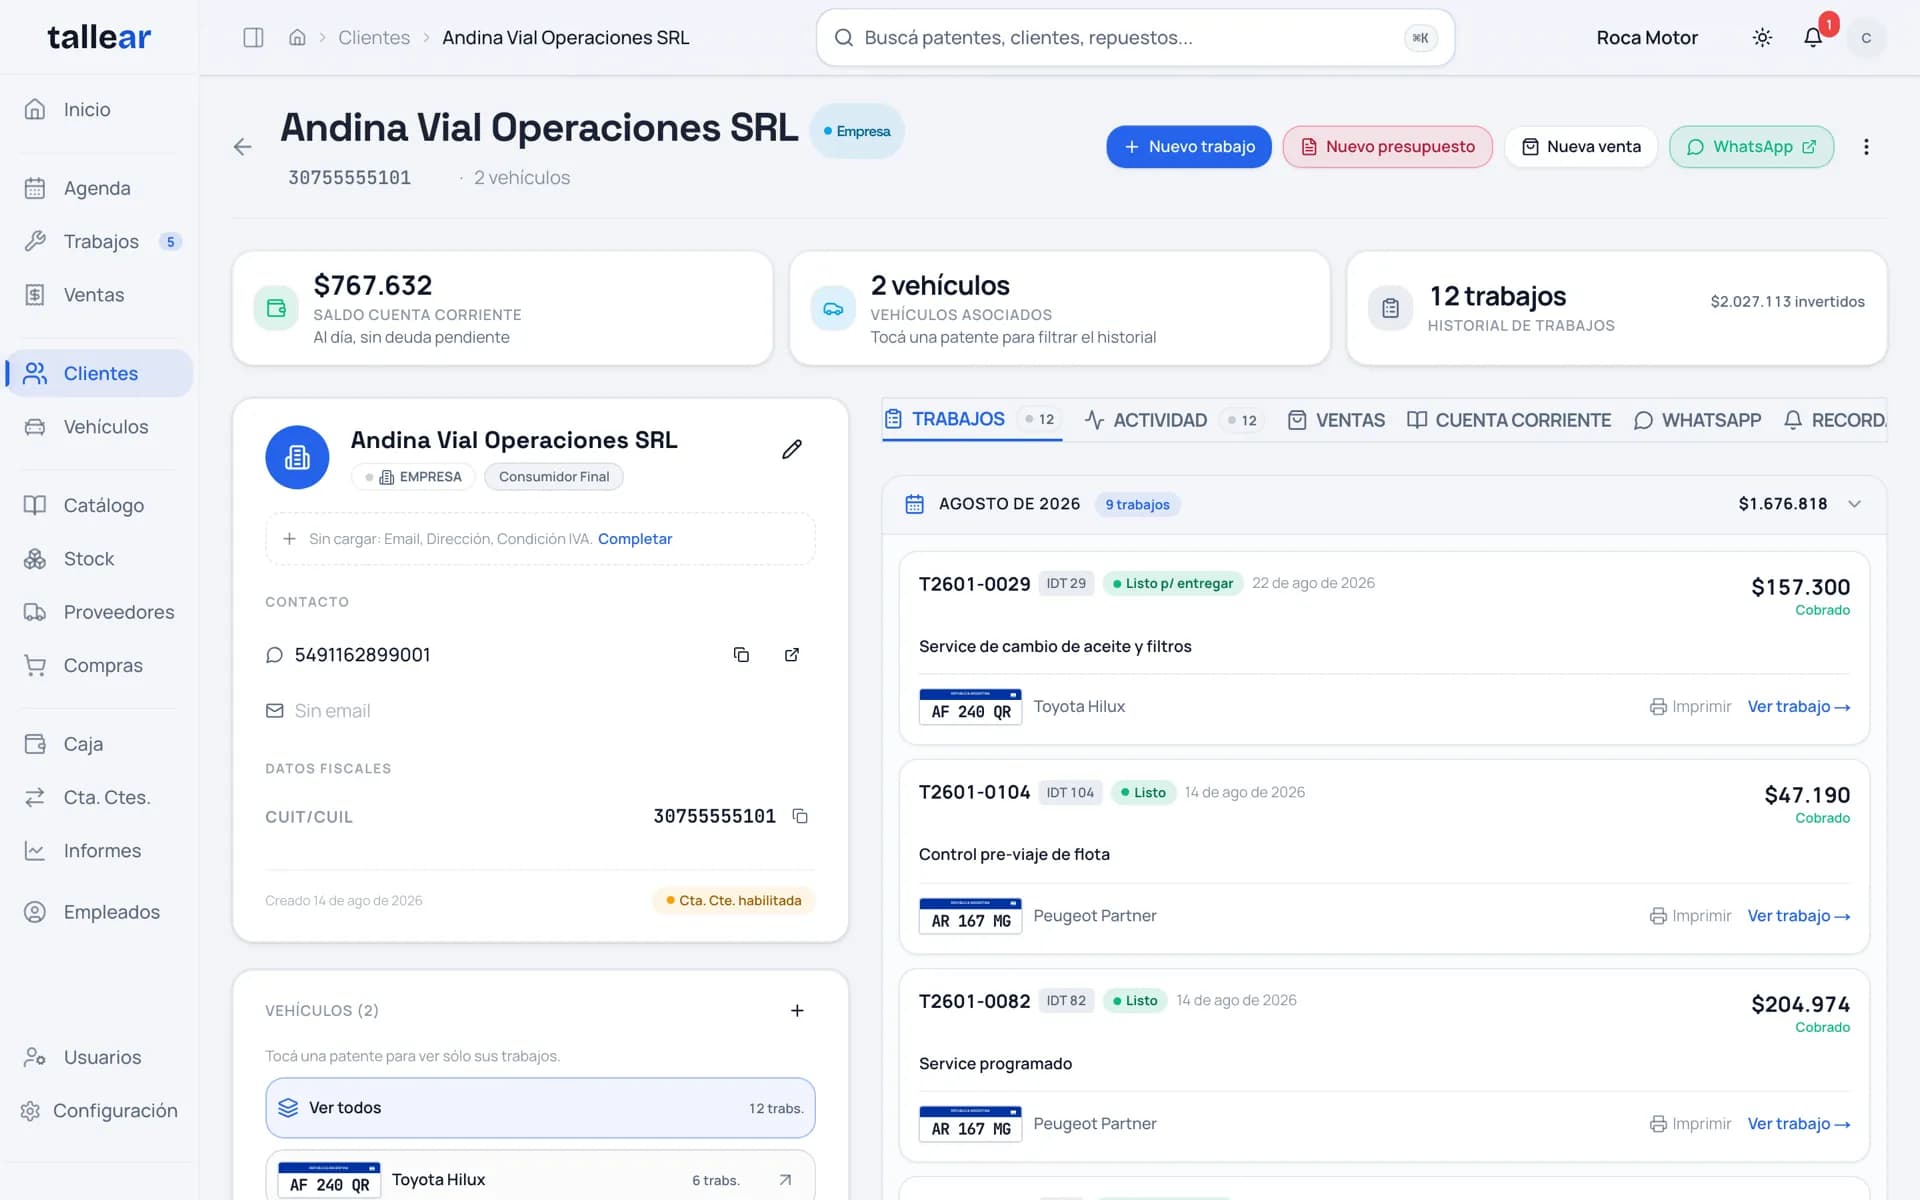1920x1200 pixels.
Task: Click Nuevo trabajo button
Action: click(x=1188, y=147)
